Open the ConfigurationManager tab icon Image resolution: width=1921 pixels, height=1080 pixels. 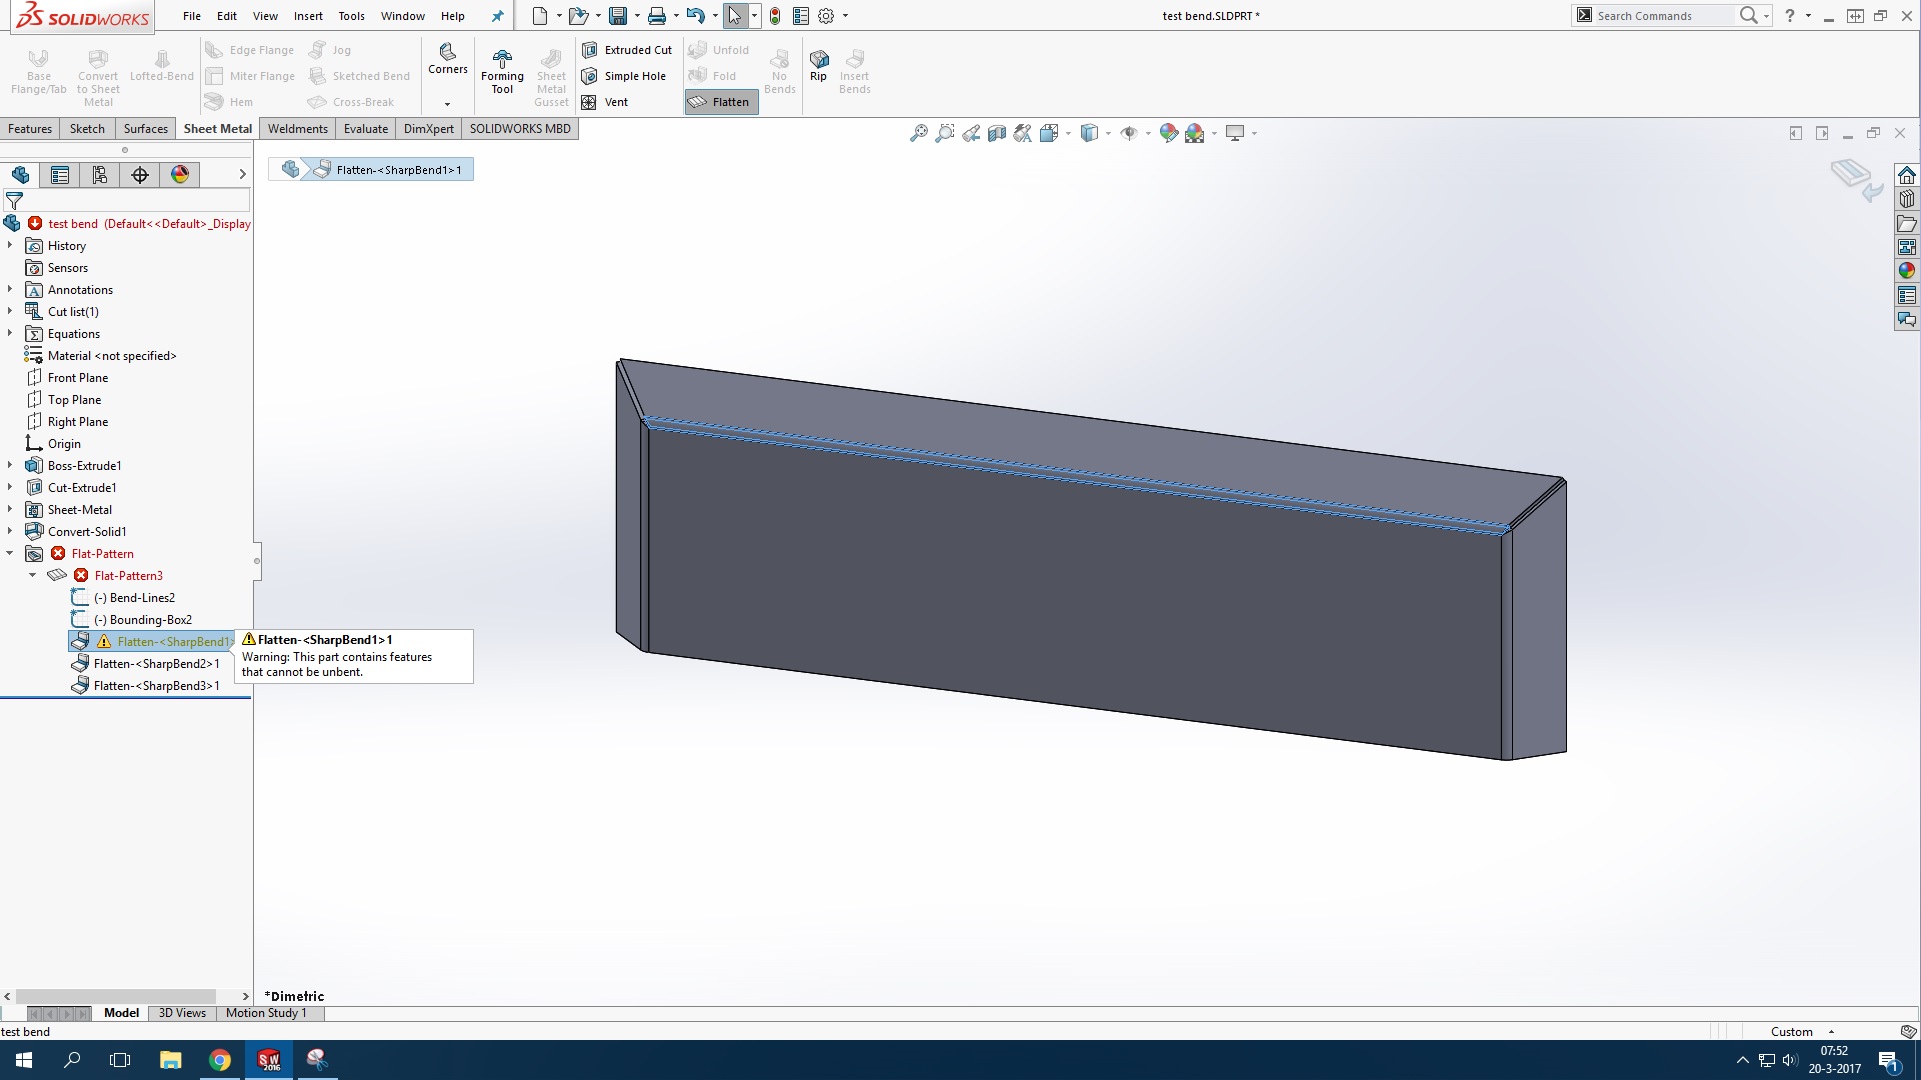click(100, 175)
